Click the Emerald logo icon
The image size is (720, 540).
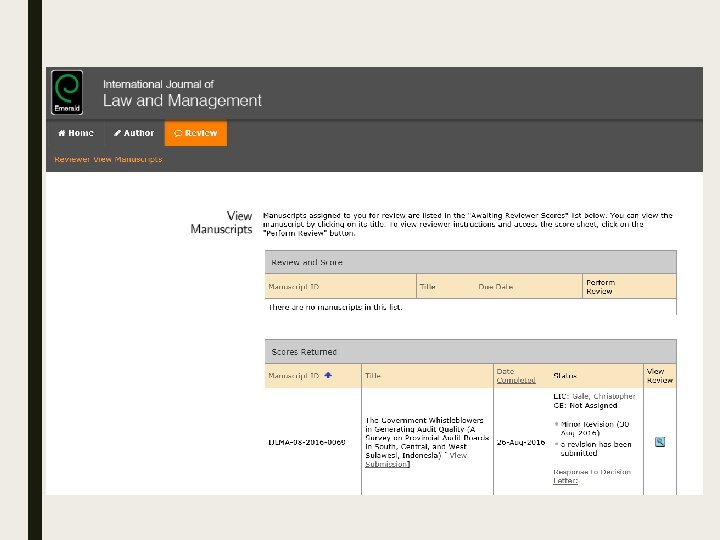(67, 92)
